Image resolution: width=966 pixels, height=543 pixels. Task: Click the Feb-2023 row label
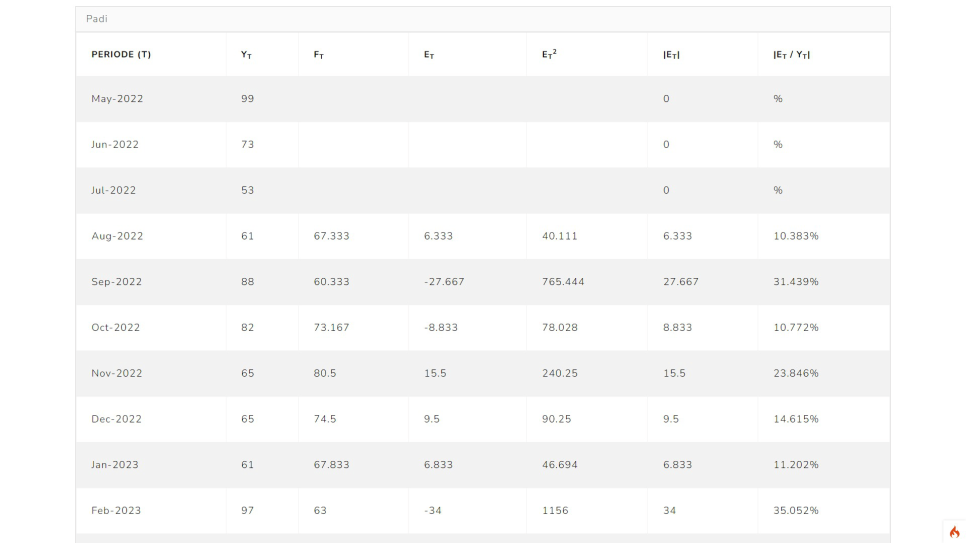pos(116,511)
